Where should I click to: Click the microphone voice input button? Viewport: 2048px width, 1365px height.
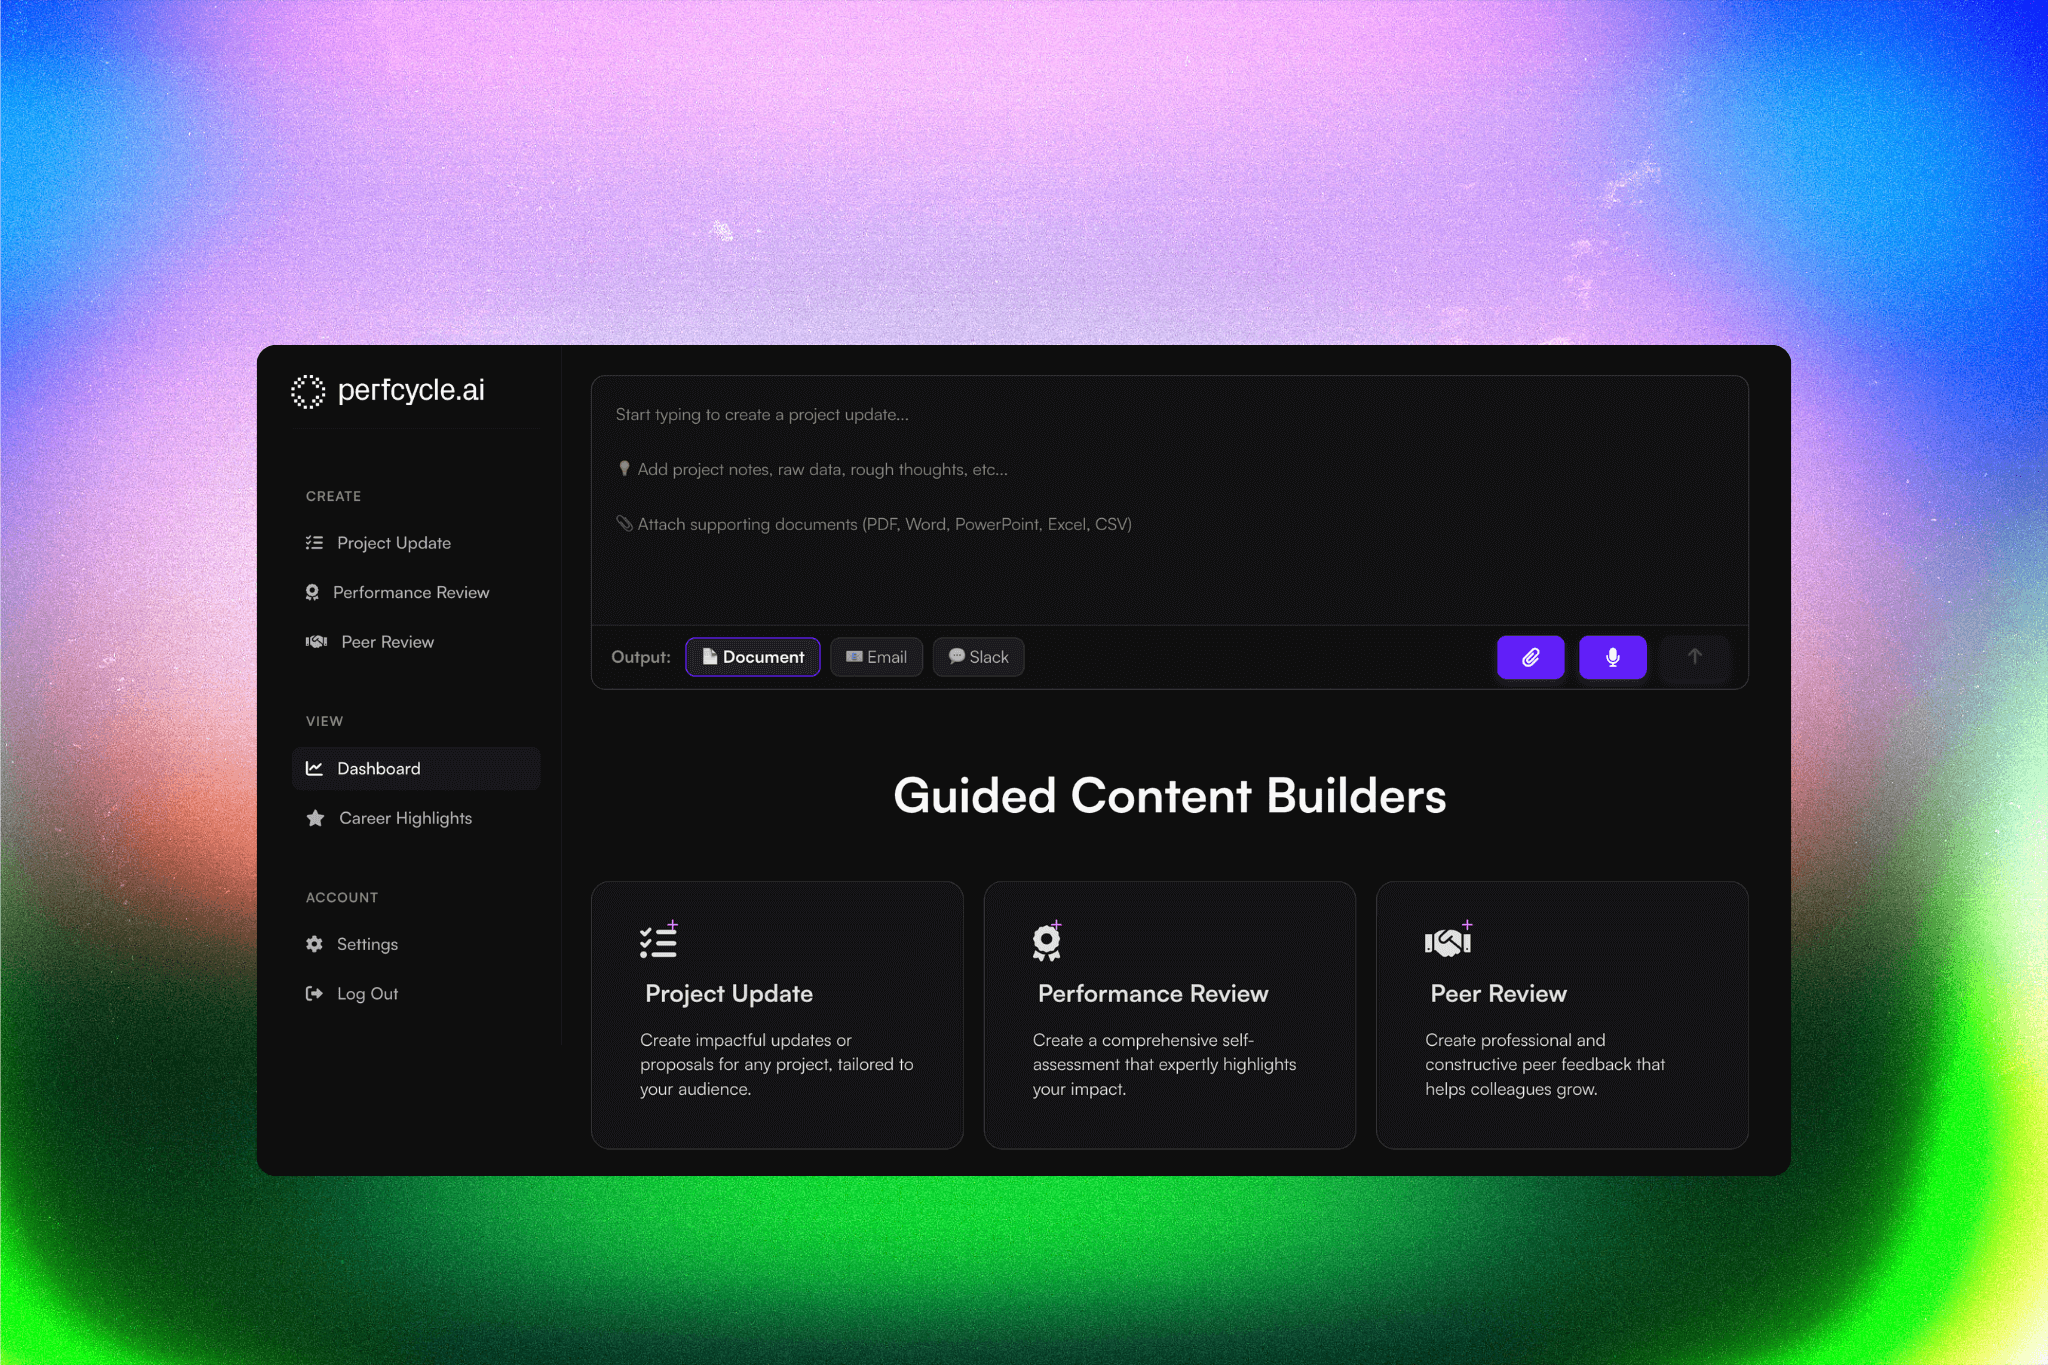point(1612,657)
